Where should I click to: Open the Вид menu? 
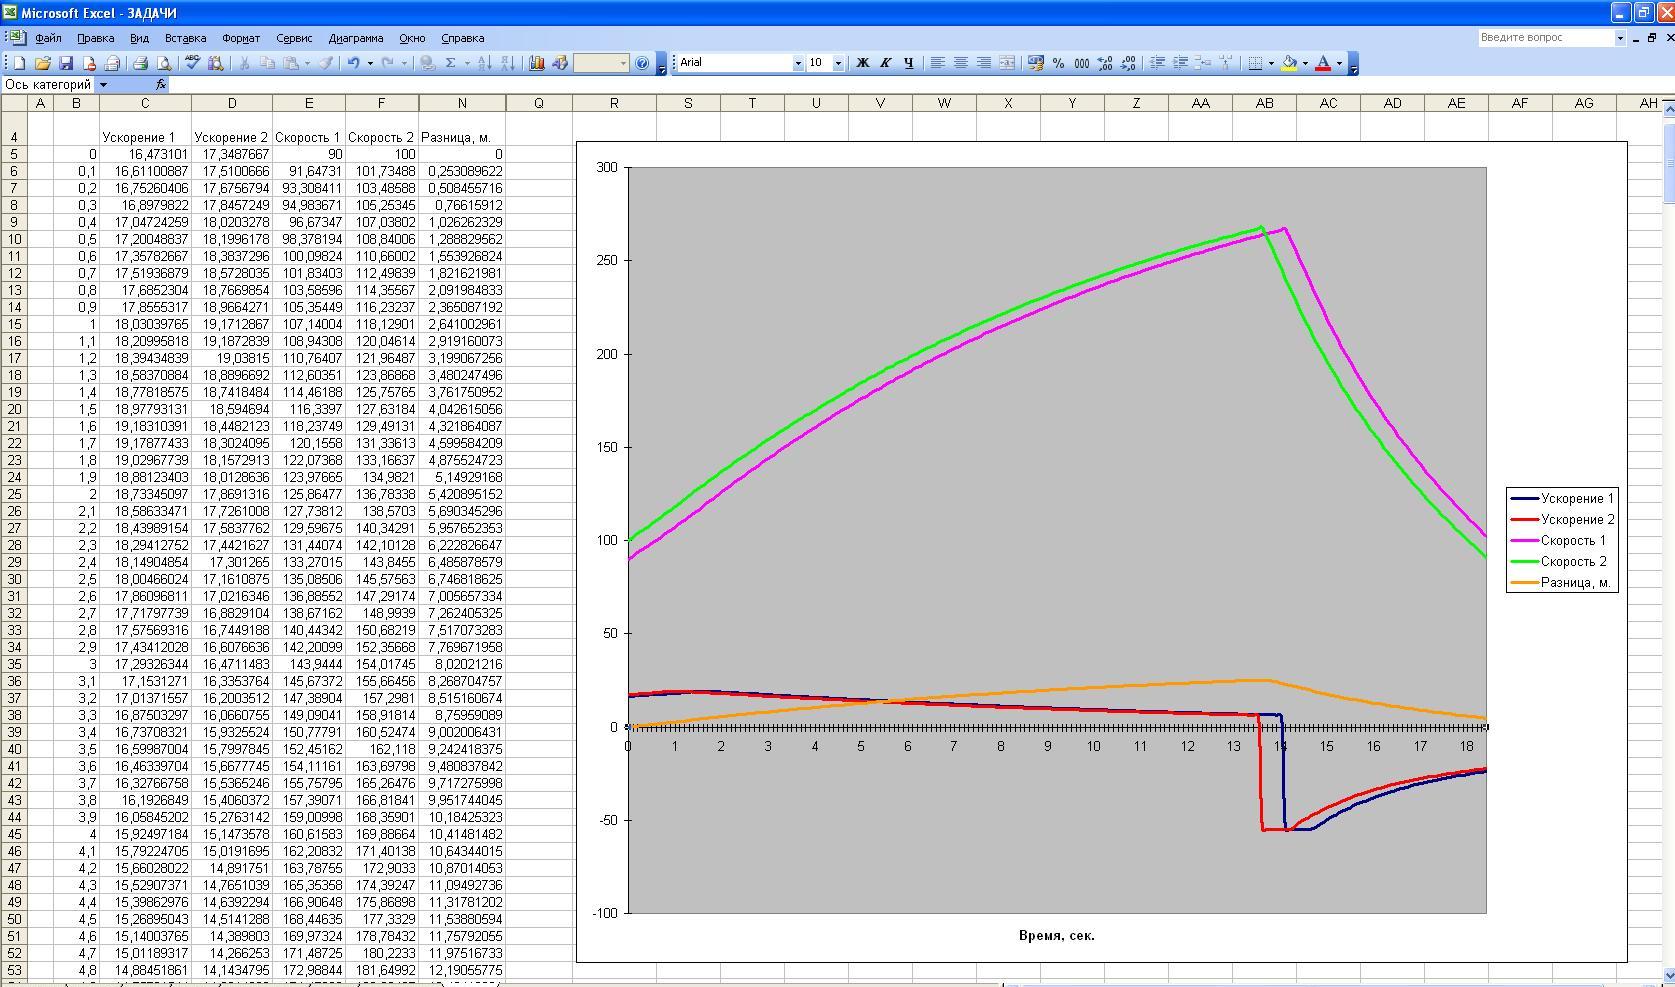point(139,38)
